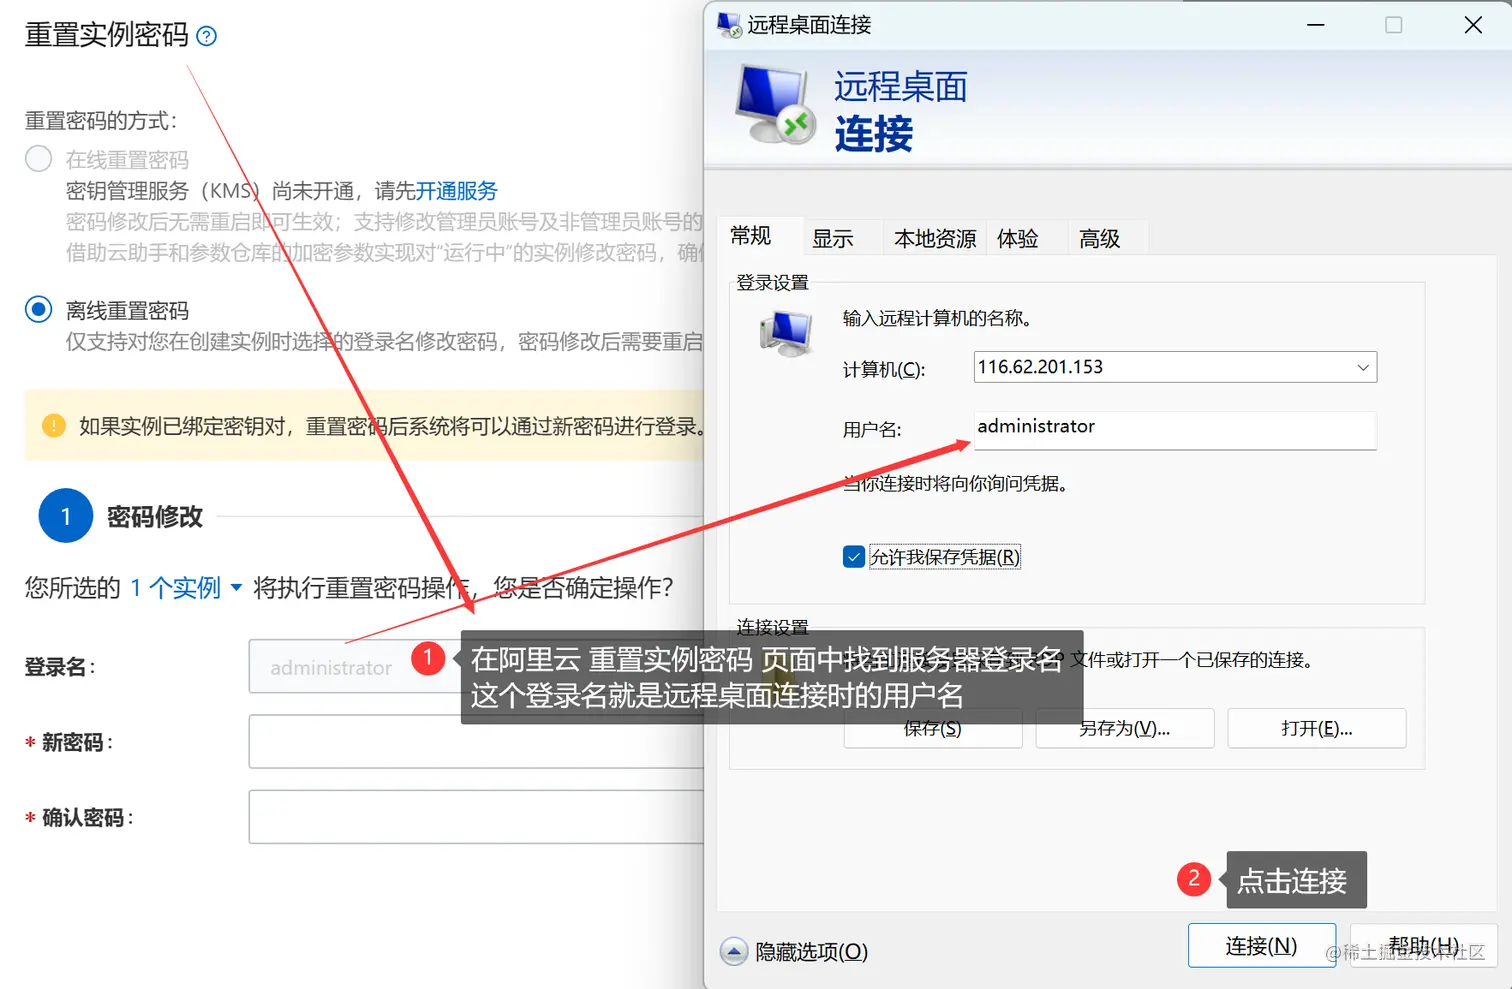The width and height of the screenshot is (1512, 989).
Task: Click the computer icon in 登录设置
Action: tap(785, 334)
